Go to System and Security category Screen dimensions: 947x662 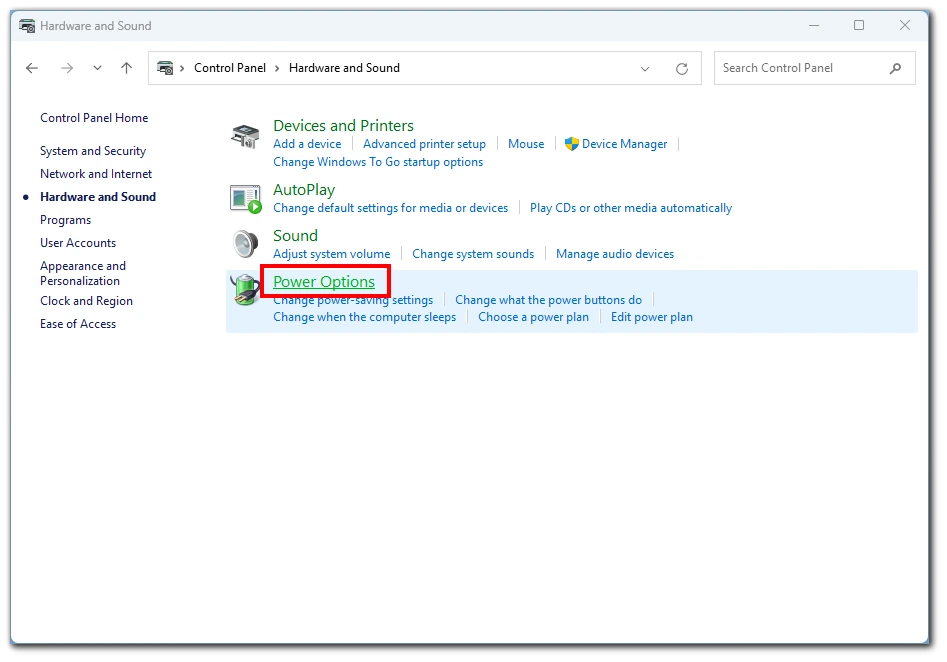coord(93,151)
